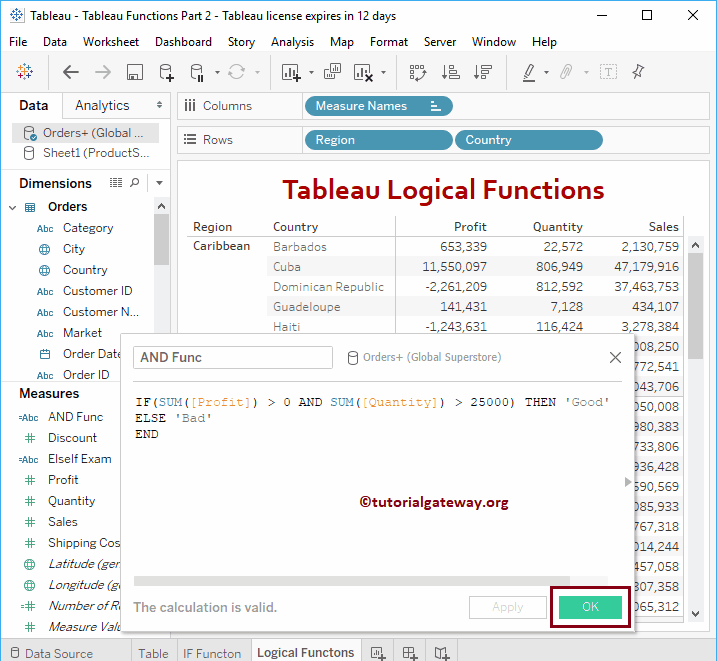Viewport: 717px width, 661px height.
Task: Click the down arrow of view scrollbar
Action: click(696, 614)
